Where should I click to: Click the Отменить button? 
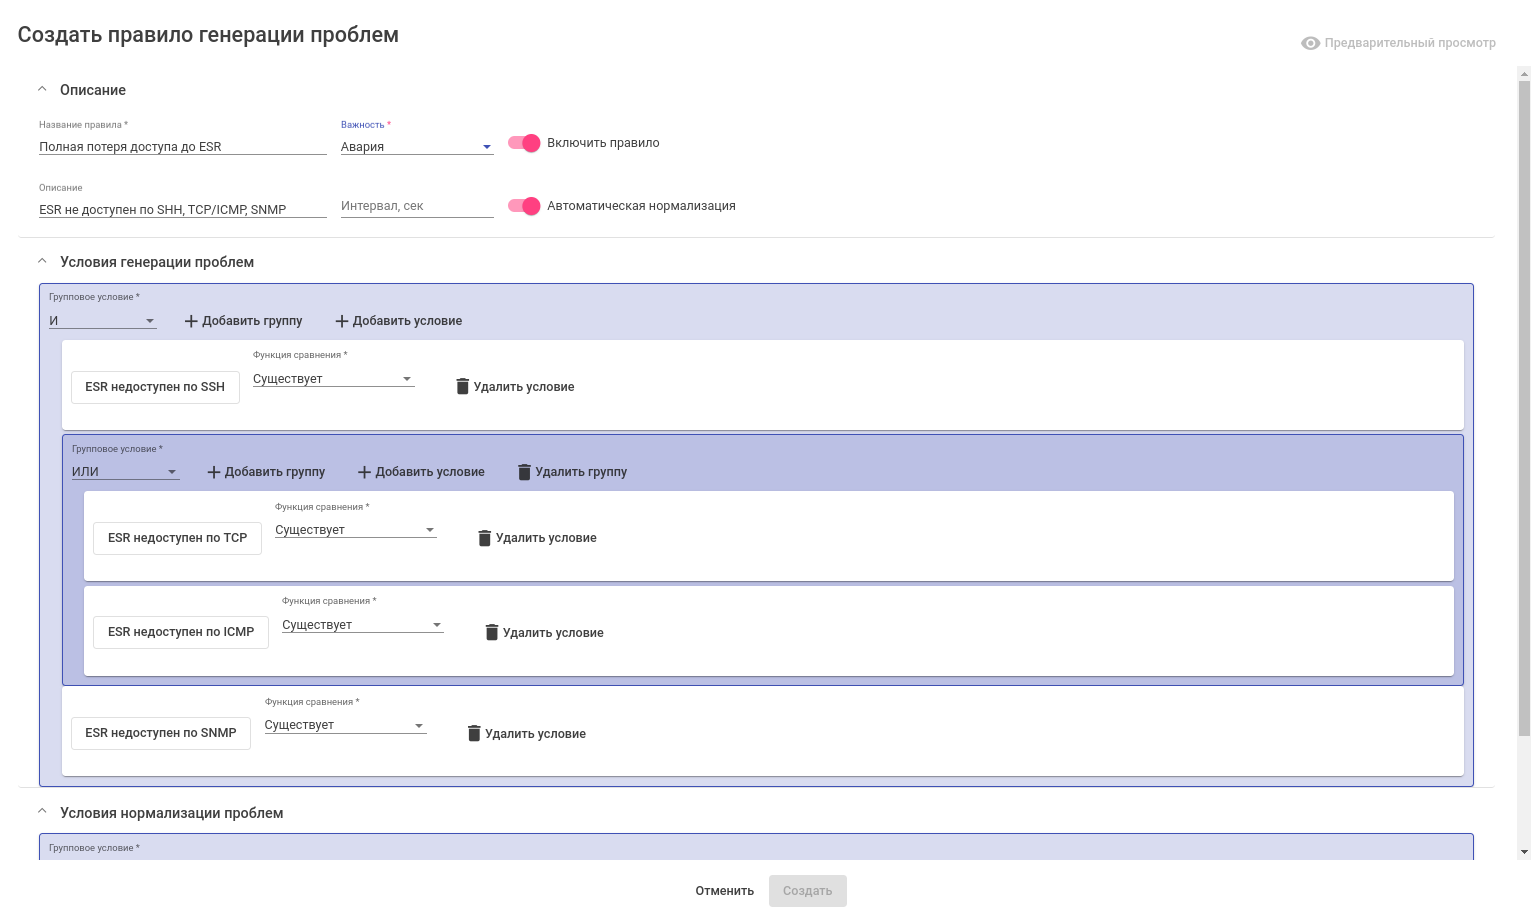click(x=724, y=891)
